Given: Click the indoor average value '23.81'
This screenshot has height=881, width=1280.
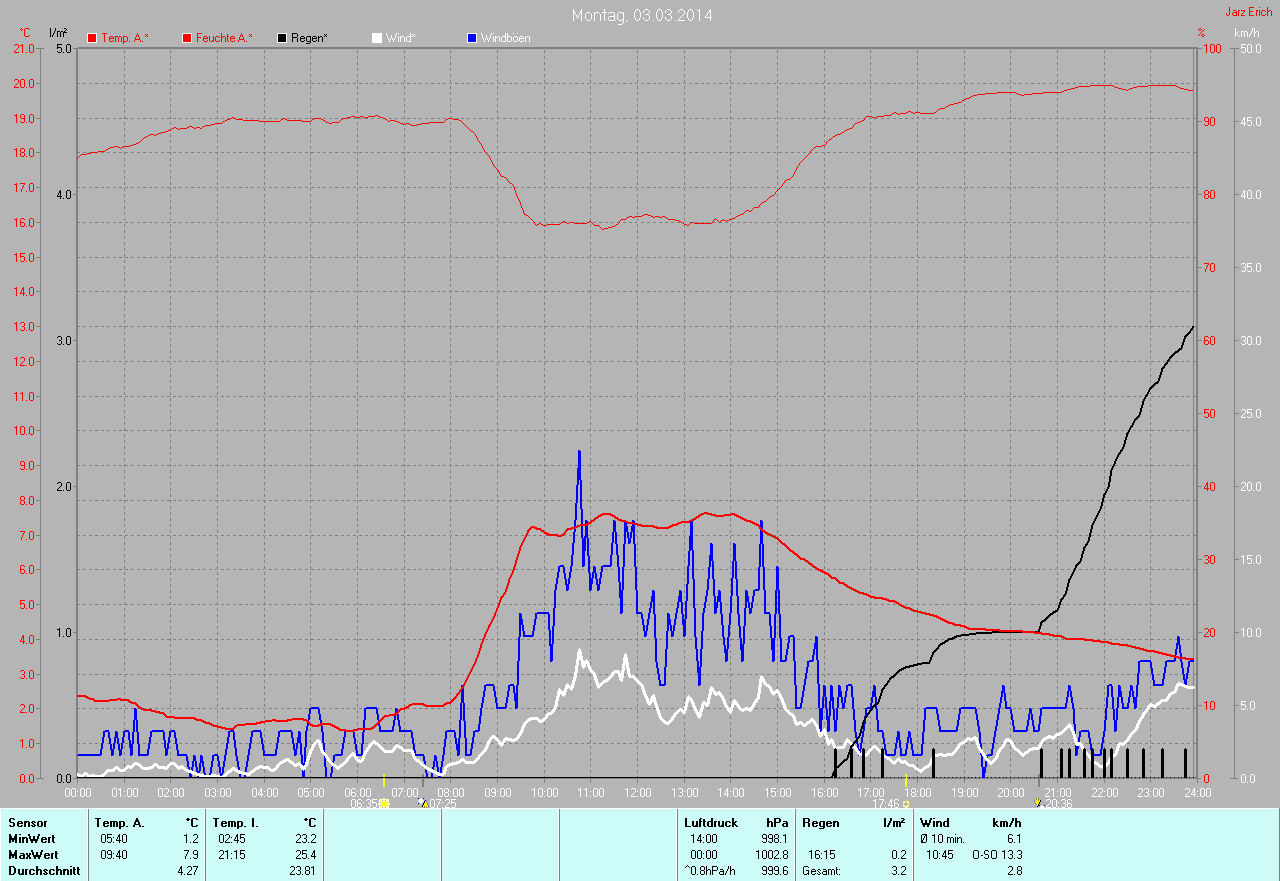Looking at the screenshot, I should [303, 871].
